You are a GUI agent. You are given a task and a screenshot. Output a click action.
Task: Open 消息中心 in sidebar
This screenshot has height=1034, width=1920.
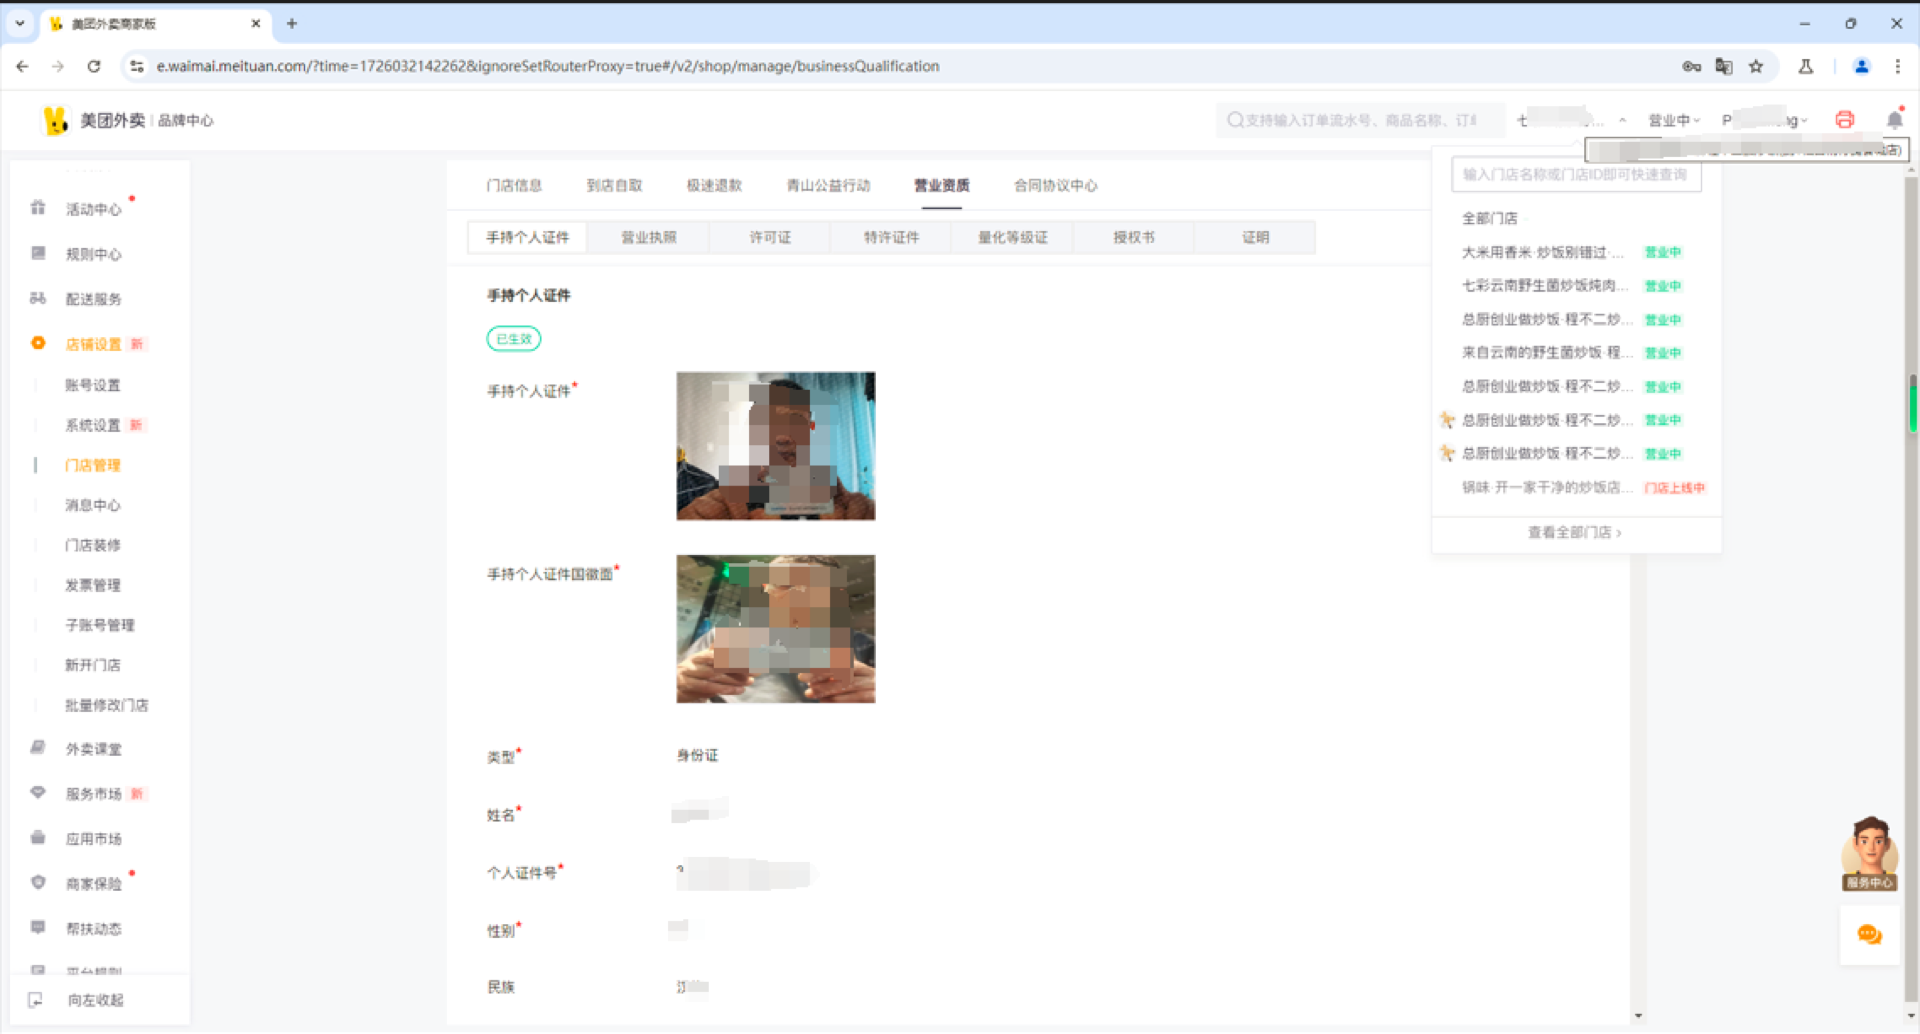click(x=93, y=505)
